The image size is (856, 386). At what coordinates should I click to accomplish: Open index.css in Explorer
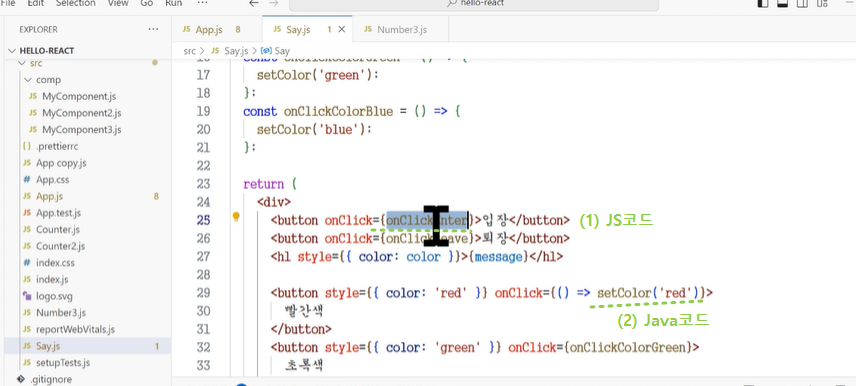pos(55,263)
